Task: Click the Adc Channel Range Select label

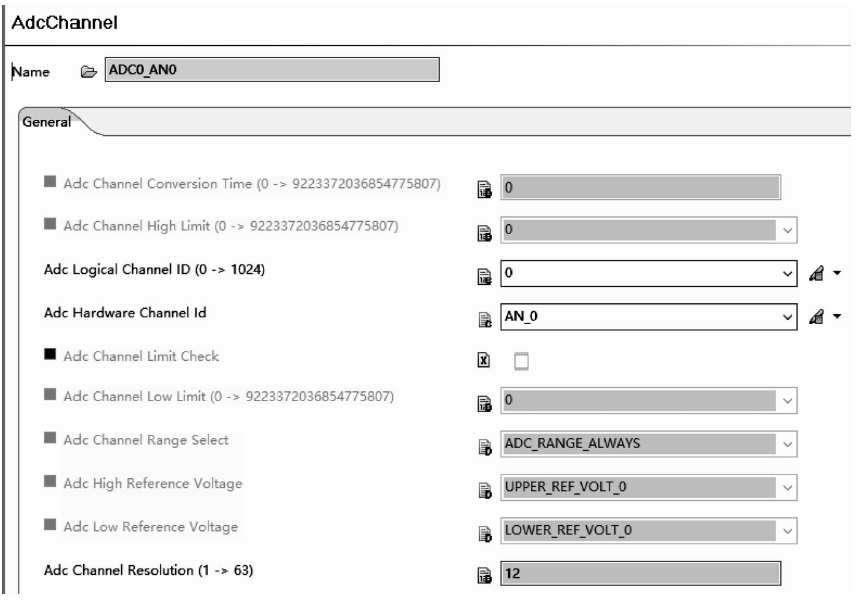Action: (146, 440)
